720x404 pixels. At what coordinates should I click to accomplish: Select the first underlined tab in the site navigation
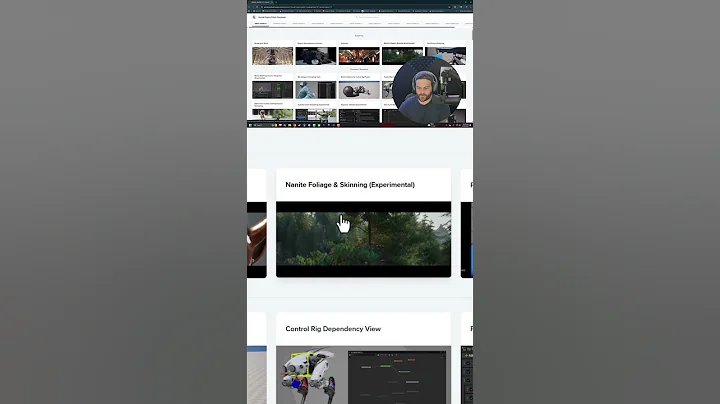(x=260, y=23)
